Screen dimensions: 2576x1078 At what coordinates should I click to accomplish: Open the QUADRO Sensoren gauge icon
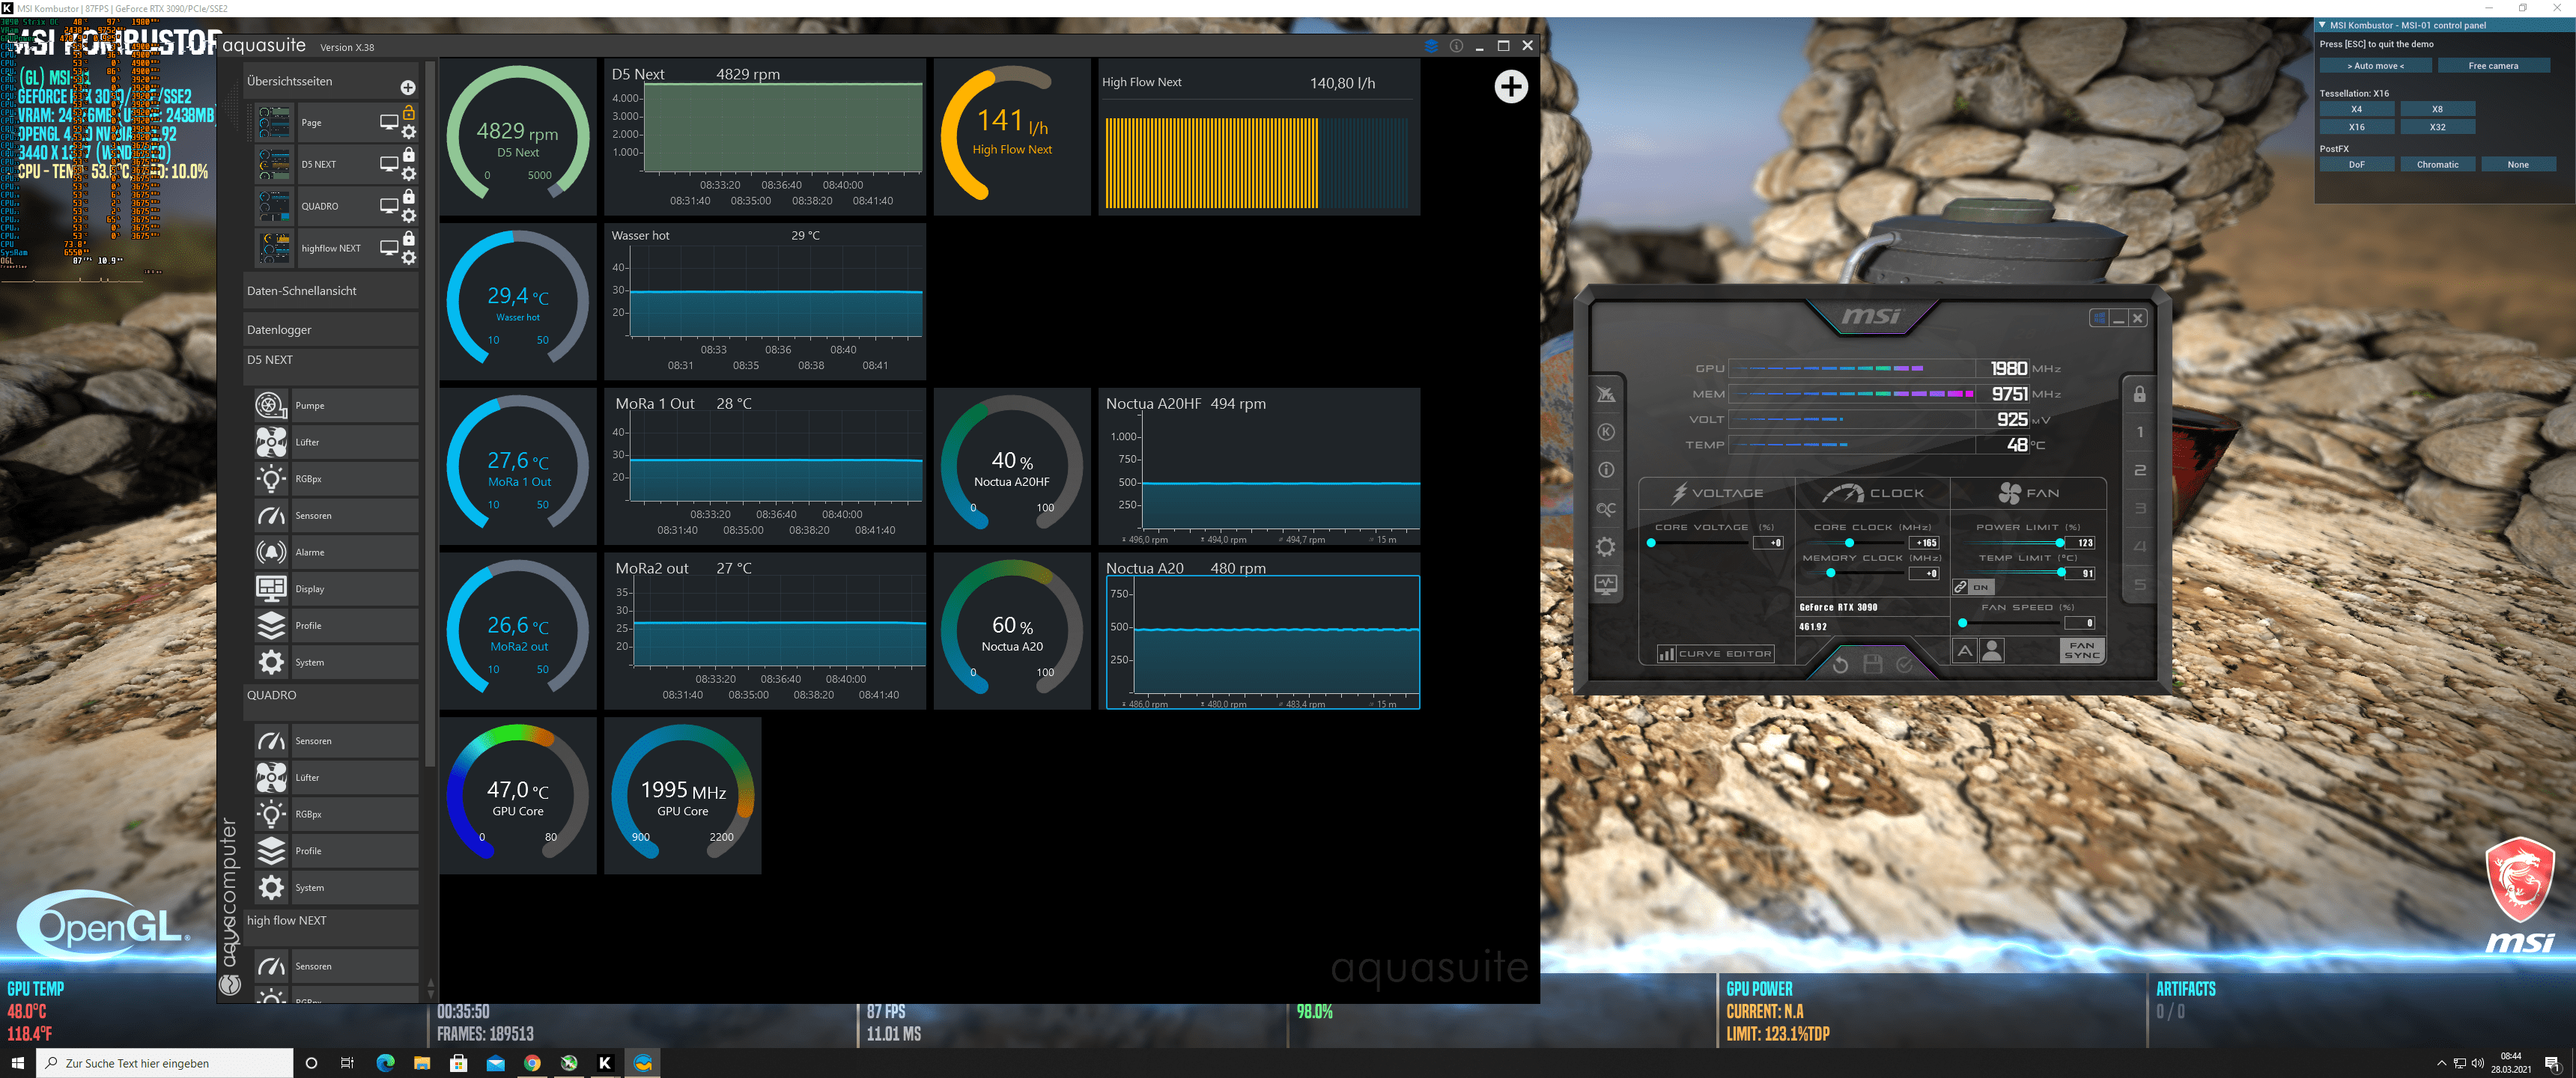pyautogui.click(x=271, y=741)
